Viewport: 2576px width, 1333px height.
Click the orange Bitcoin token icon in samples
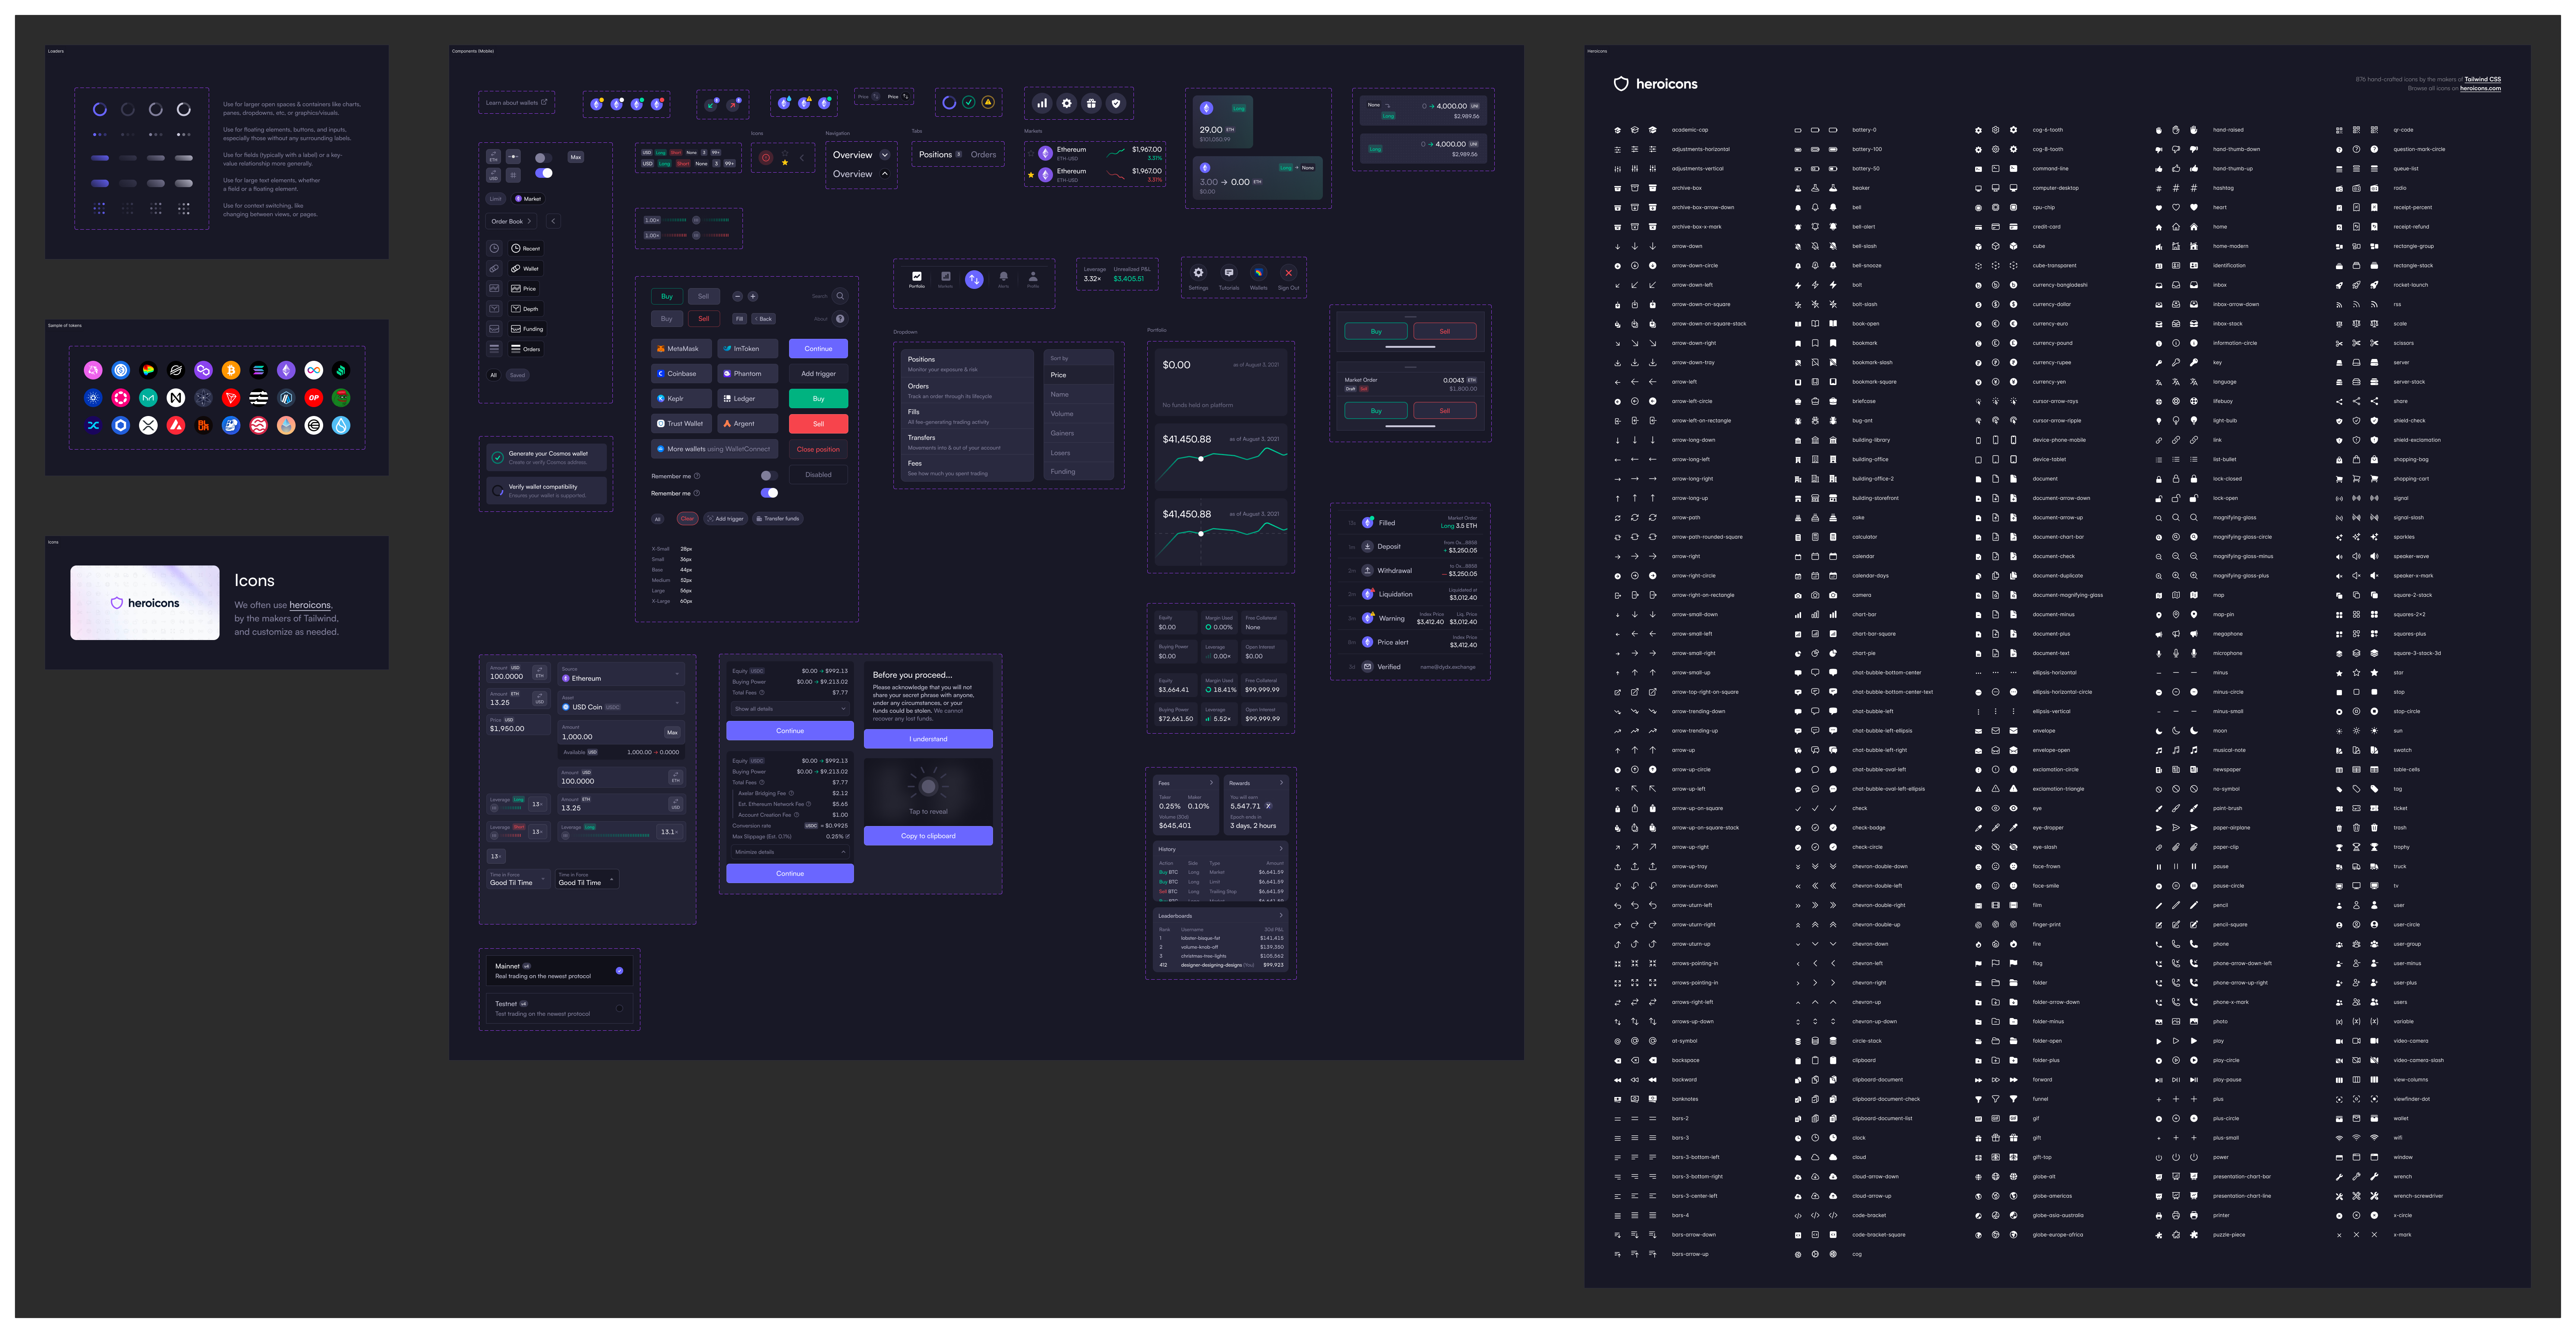[231, 370]
